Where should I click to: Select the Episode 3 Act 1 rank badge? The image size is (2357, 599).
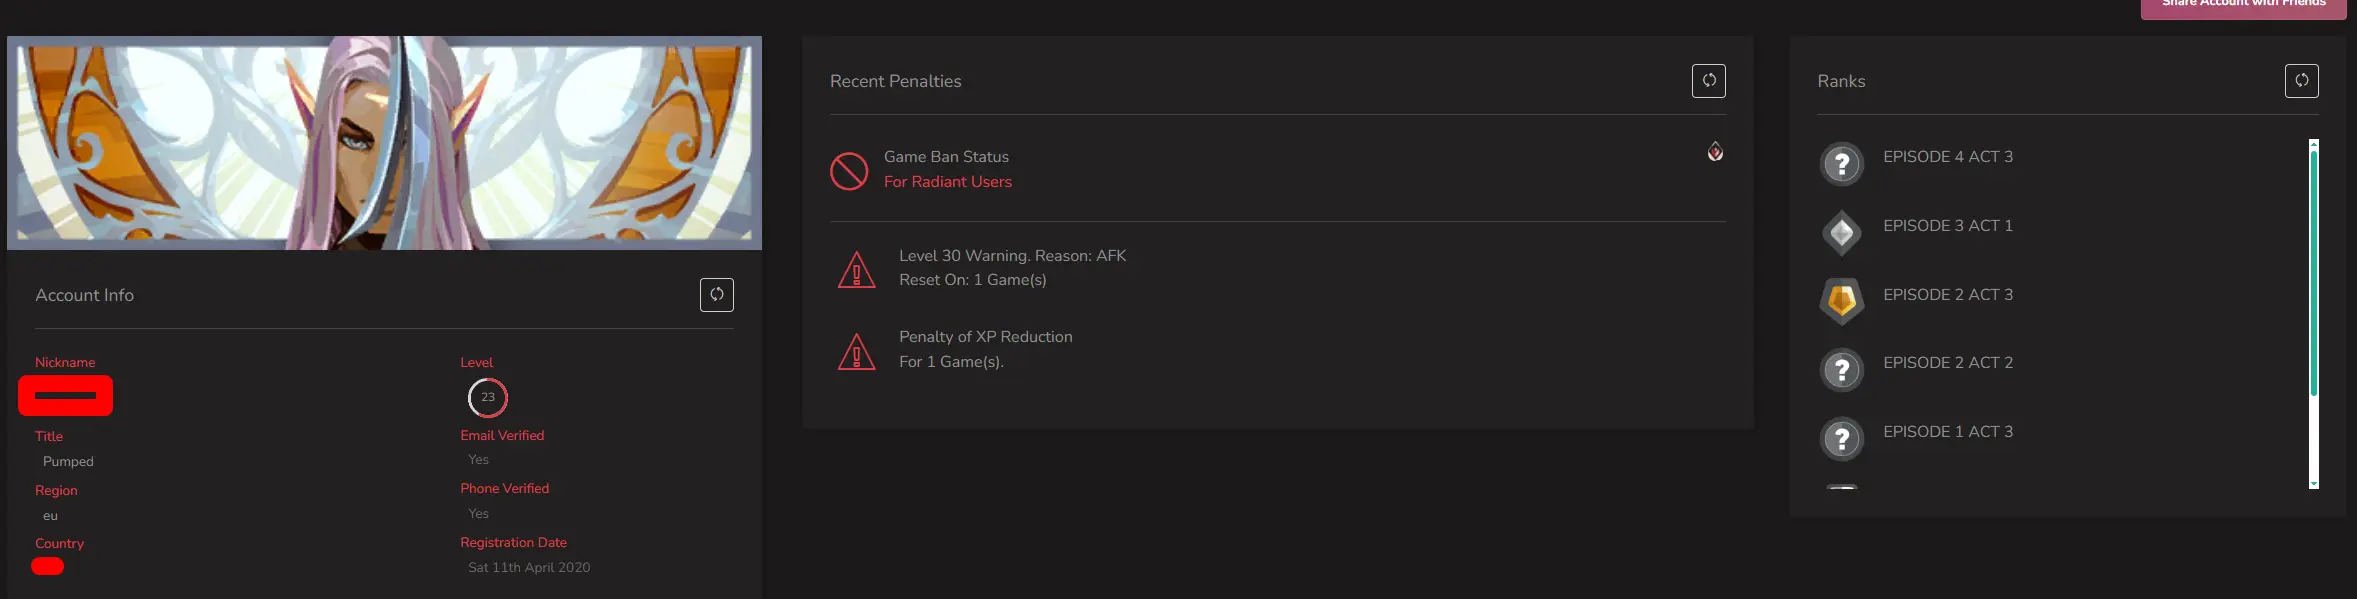pyautogui.click(x=1841, y=233)
